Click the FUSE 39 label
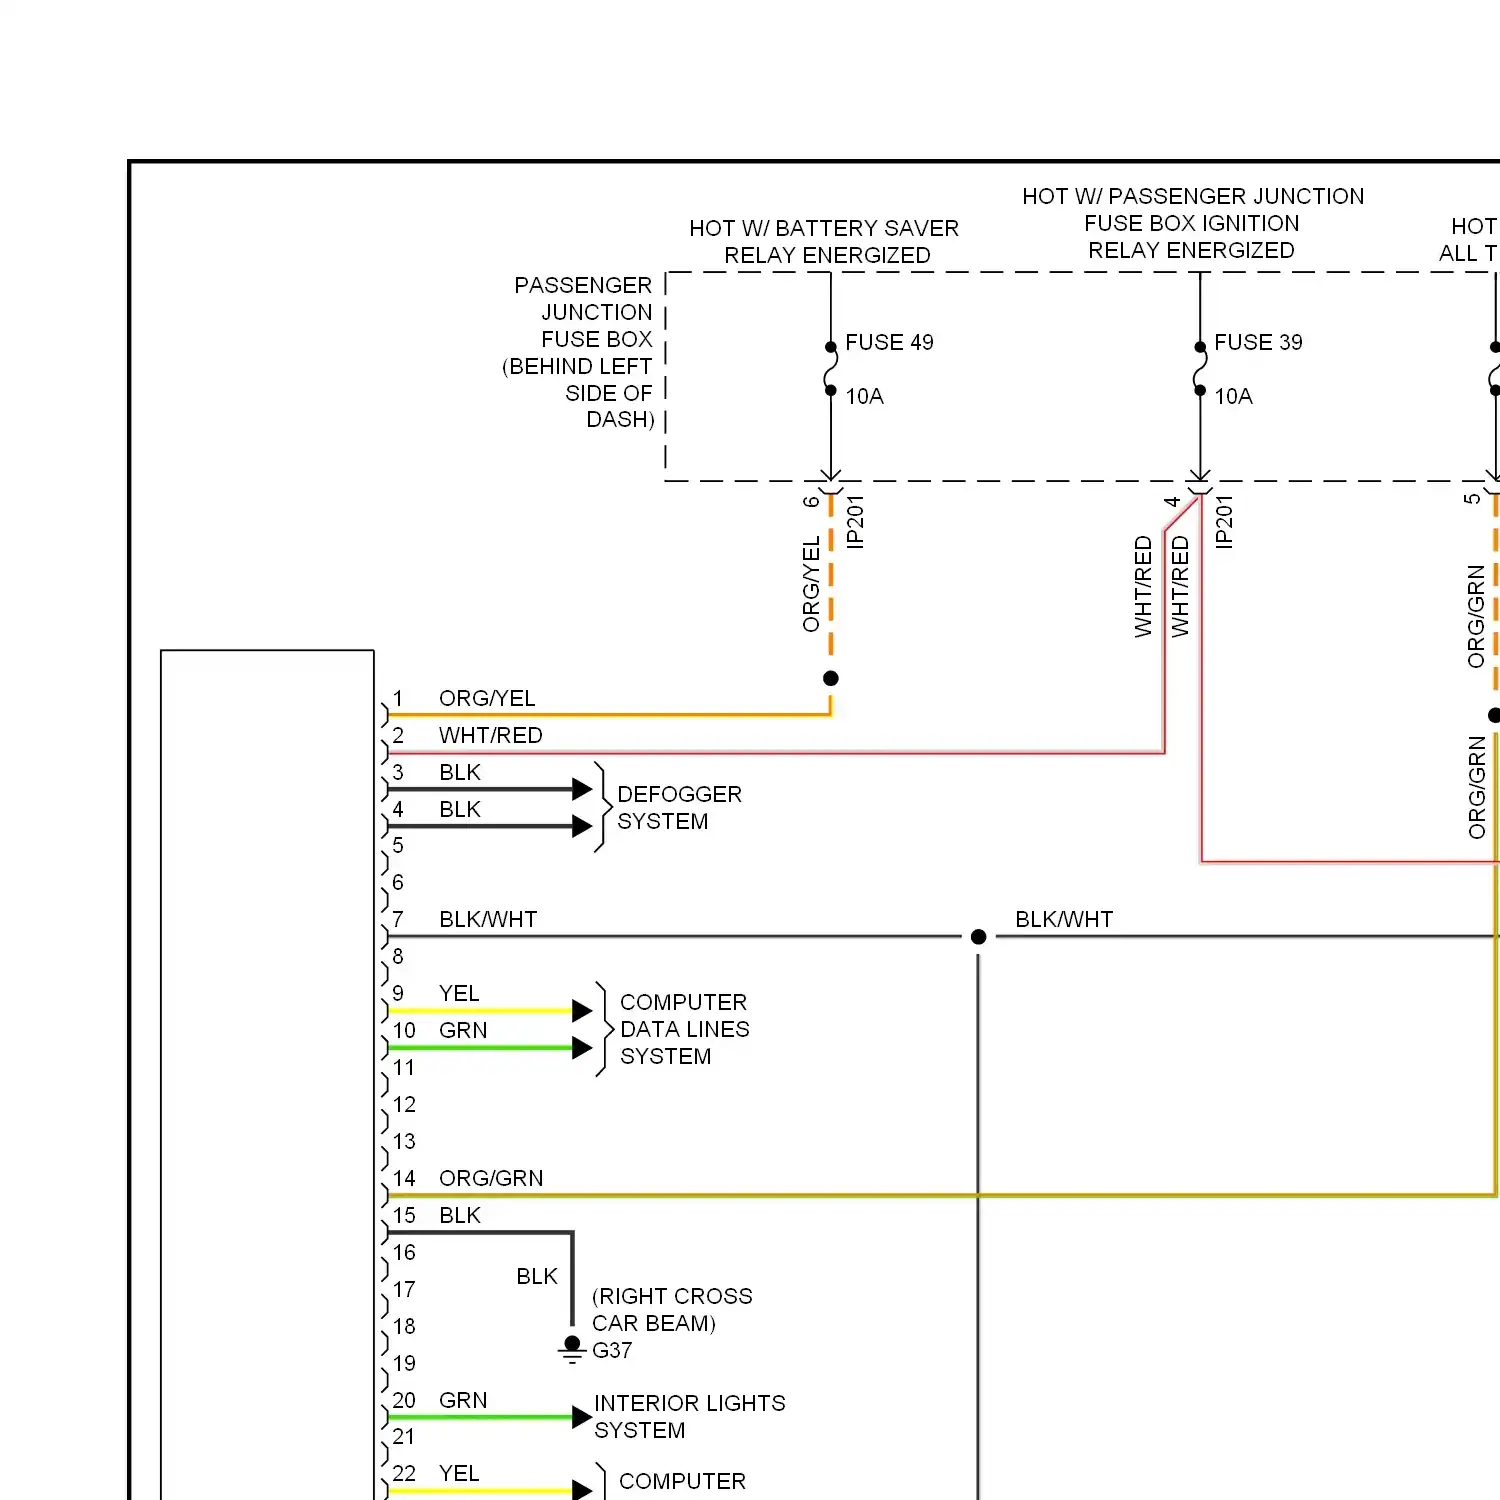Screen dimensions: 1500x1500 coord(1258,342)
